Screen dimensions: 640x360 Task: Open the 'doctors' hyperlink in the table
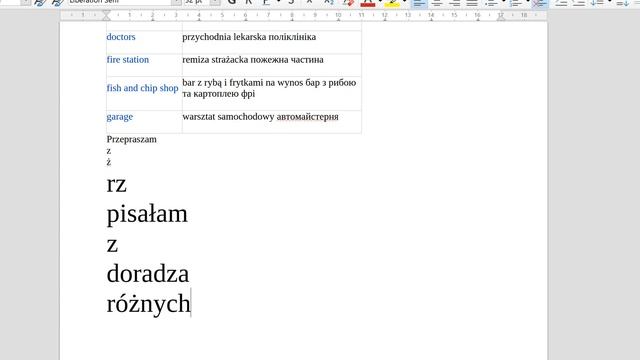click(x=121, y=37)
